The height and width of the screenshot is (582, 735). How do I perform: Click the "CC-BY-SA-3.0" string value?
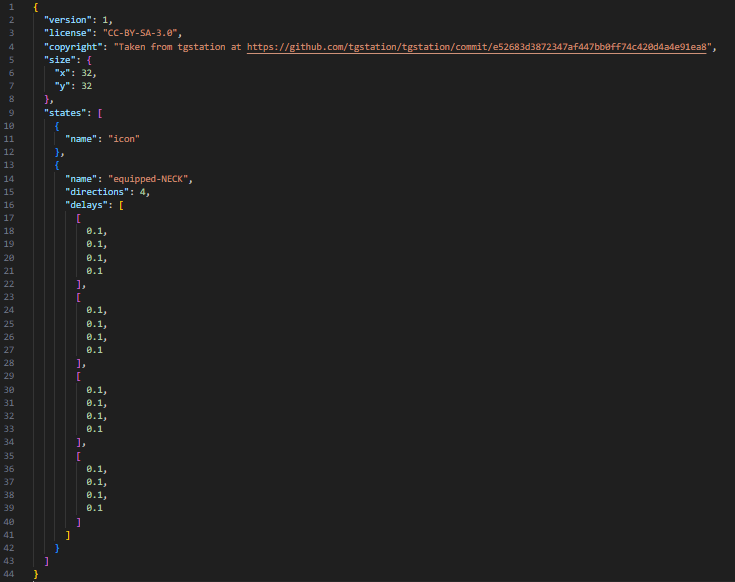tap(140, 33)
